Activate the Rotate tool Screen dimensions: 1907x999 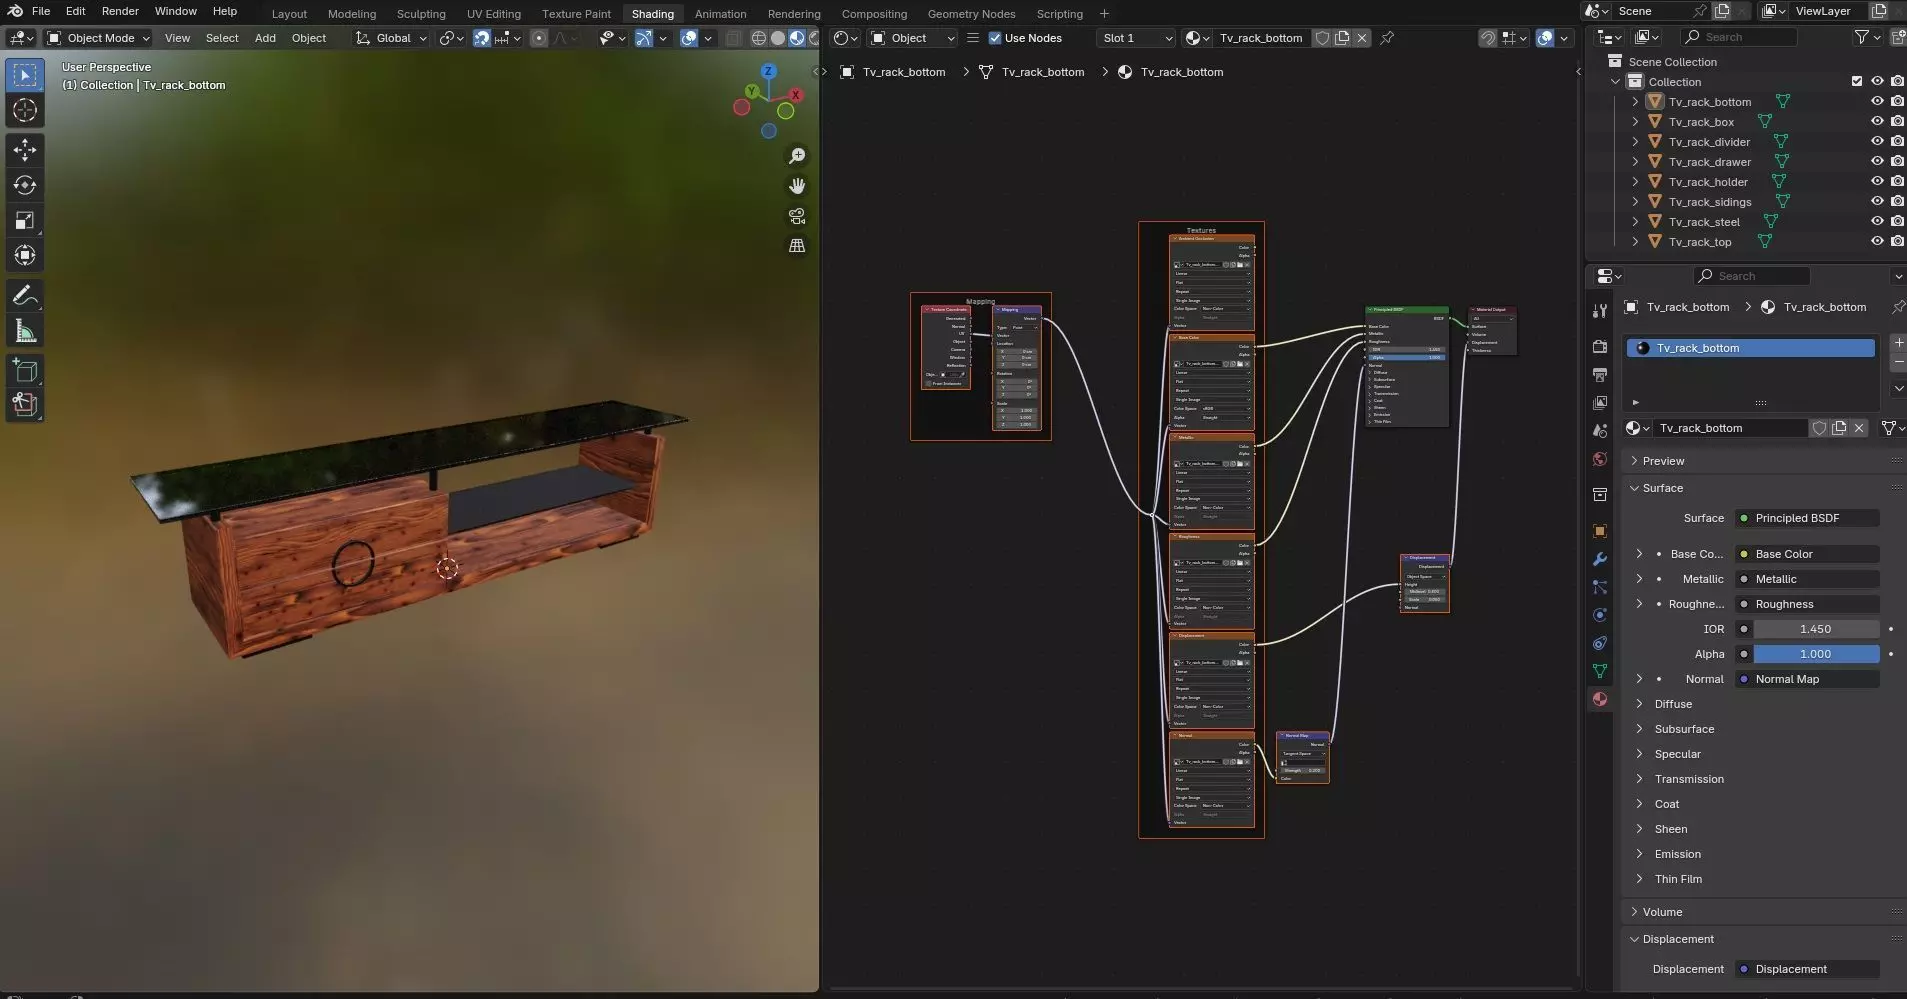25,185
